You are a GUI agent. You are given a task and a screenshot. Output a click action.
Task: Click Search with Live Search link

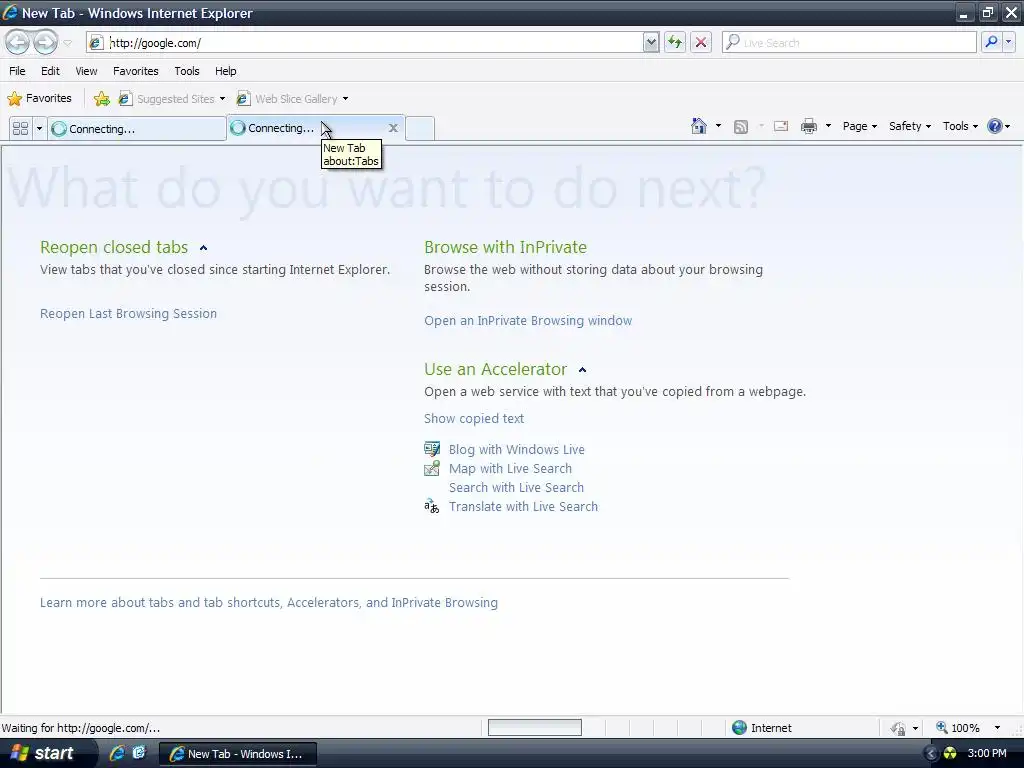tap(516, 487)
